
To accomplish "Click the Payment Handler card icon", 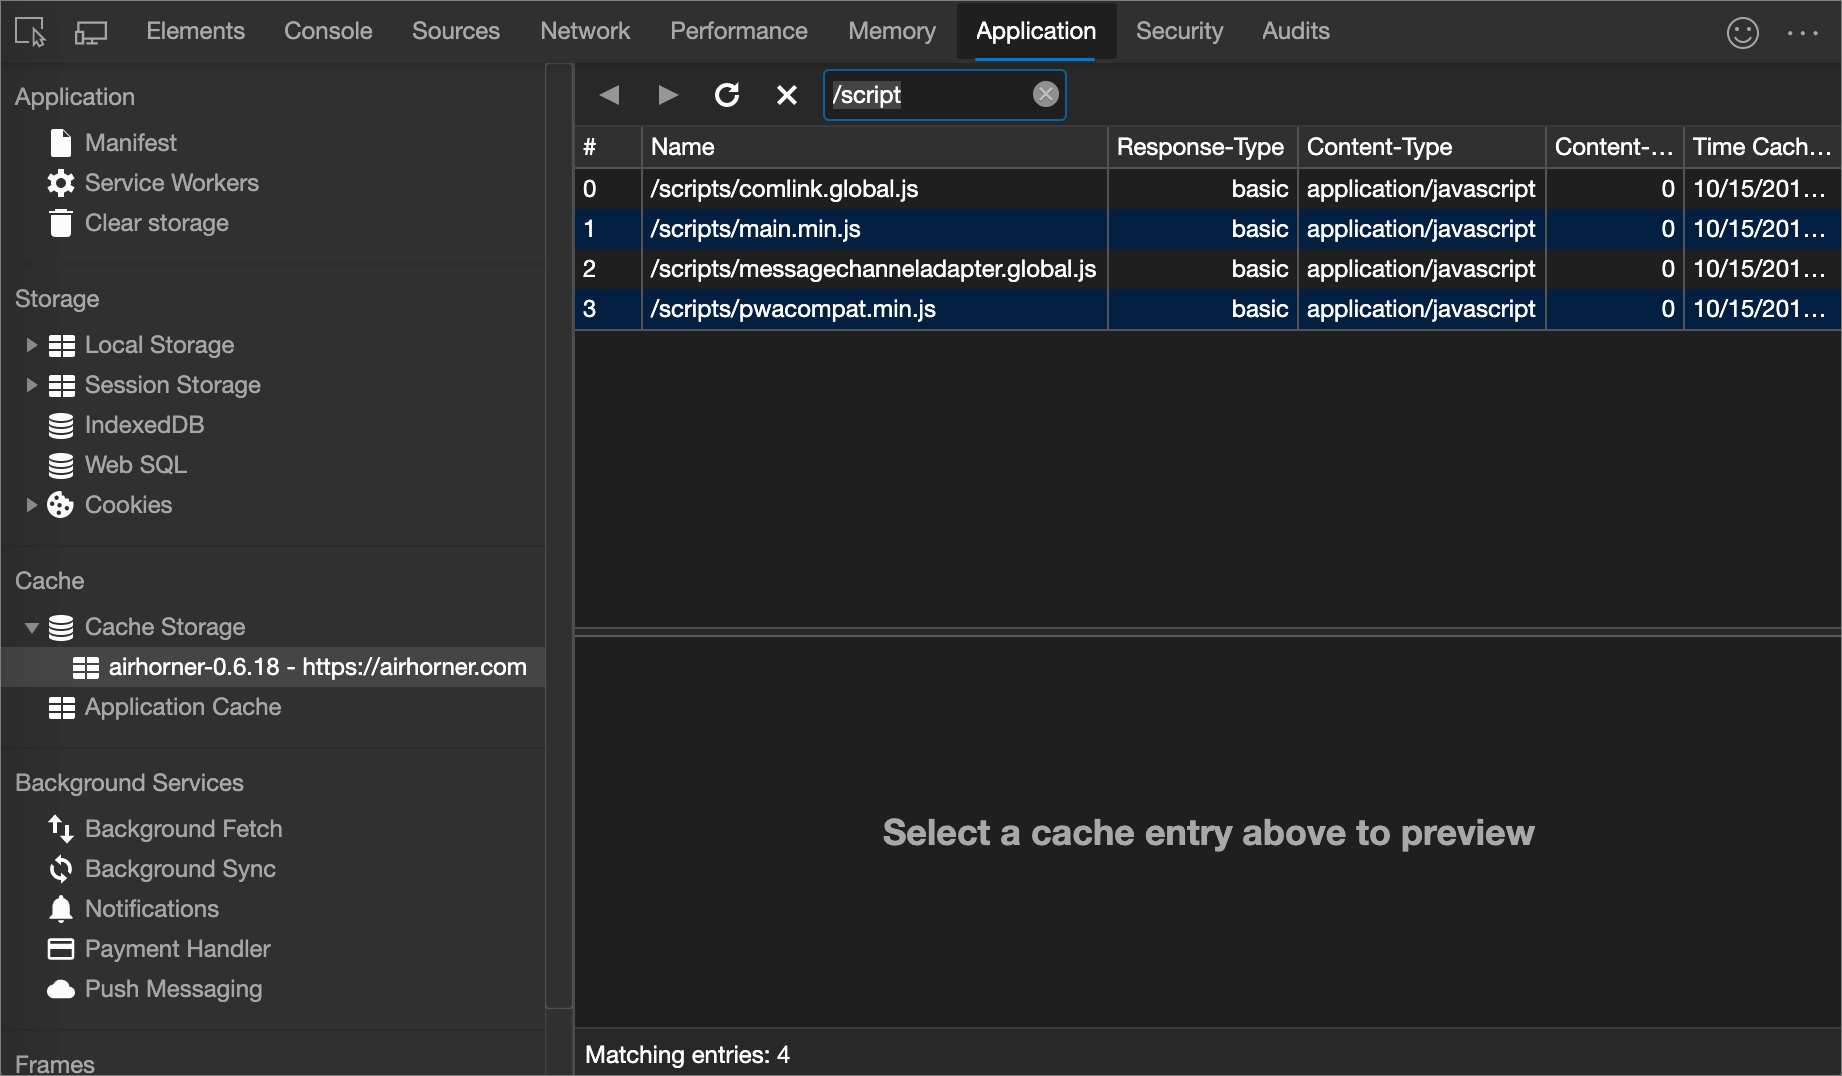I will coord(60,948).
